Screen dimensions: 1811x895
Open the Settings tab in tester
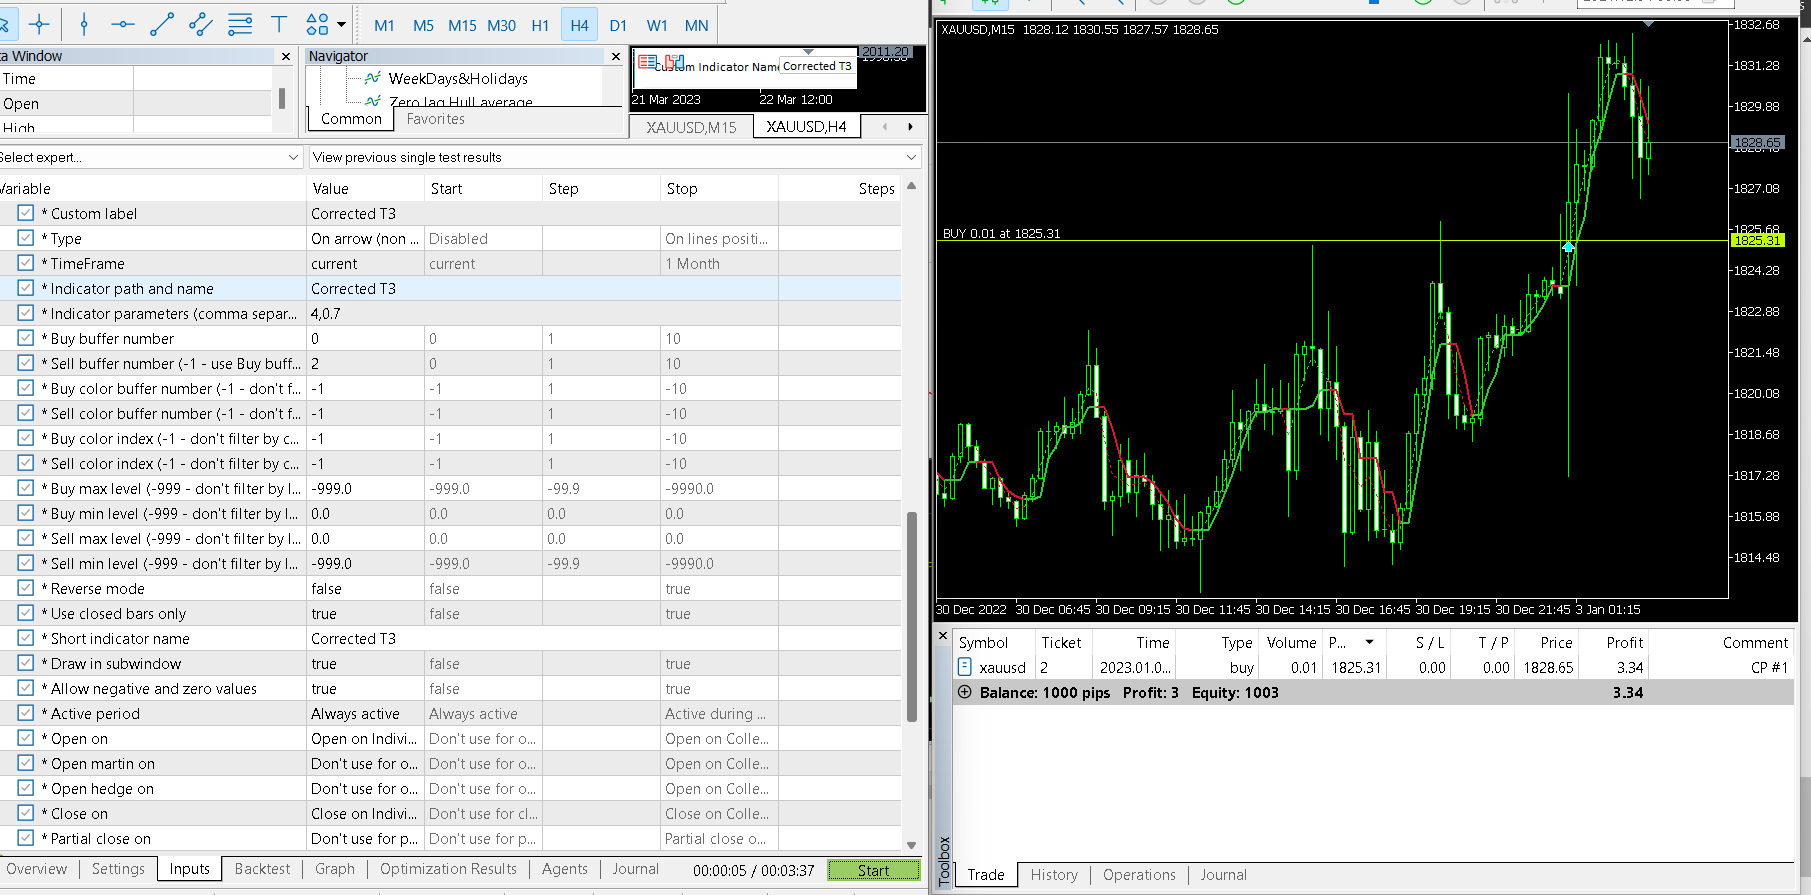118,869
